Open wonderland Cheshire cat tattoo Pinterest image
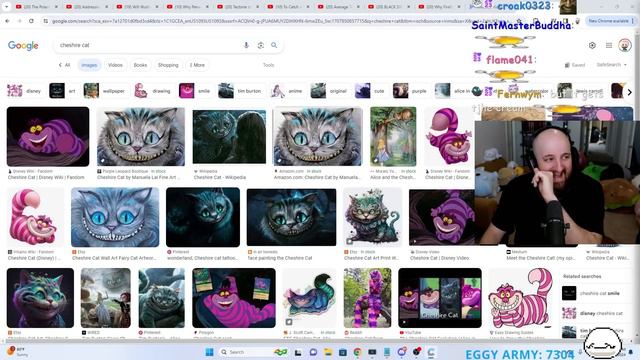 tap(203, 217)
